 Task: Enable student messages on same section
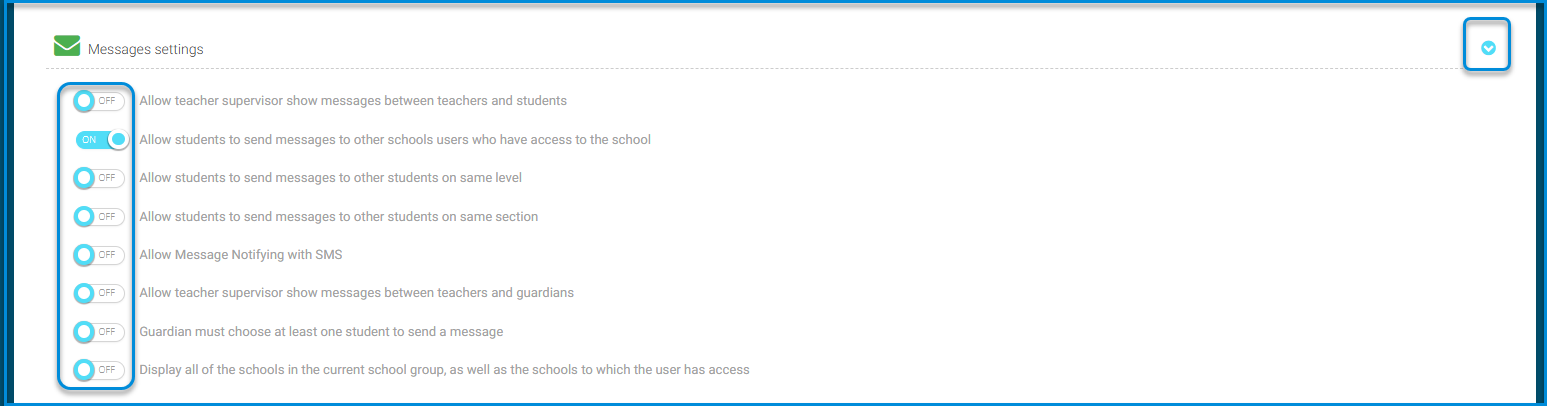click(100, 217)
